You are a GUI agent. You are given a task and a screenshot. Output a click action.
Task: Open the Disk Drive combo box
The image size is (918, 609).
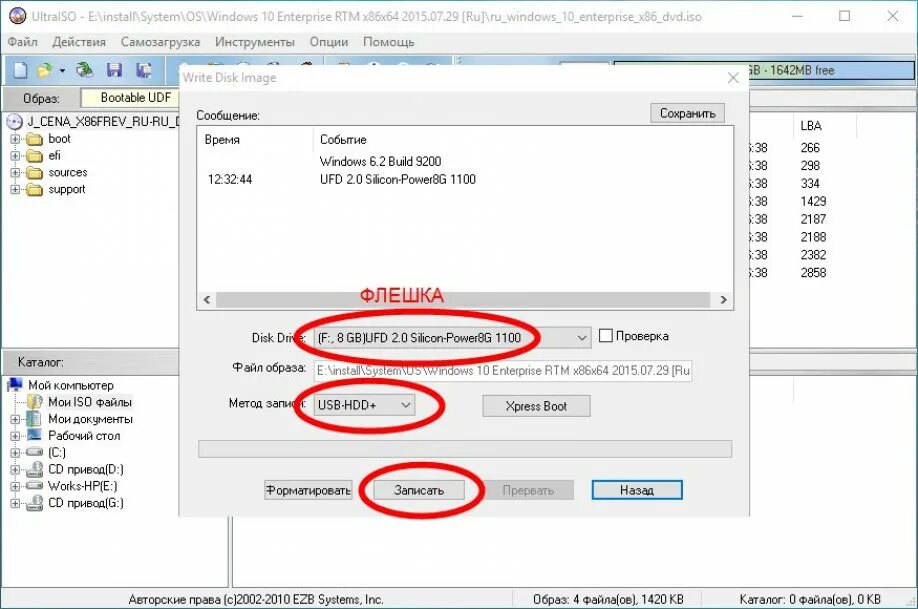[x=451, y=337]
